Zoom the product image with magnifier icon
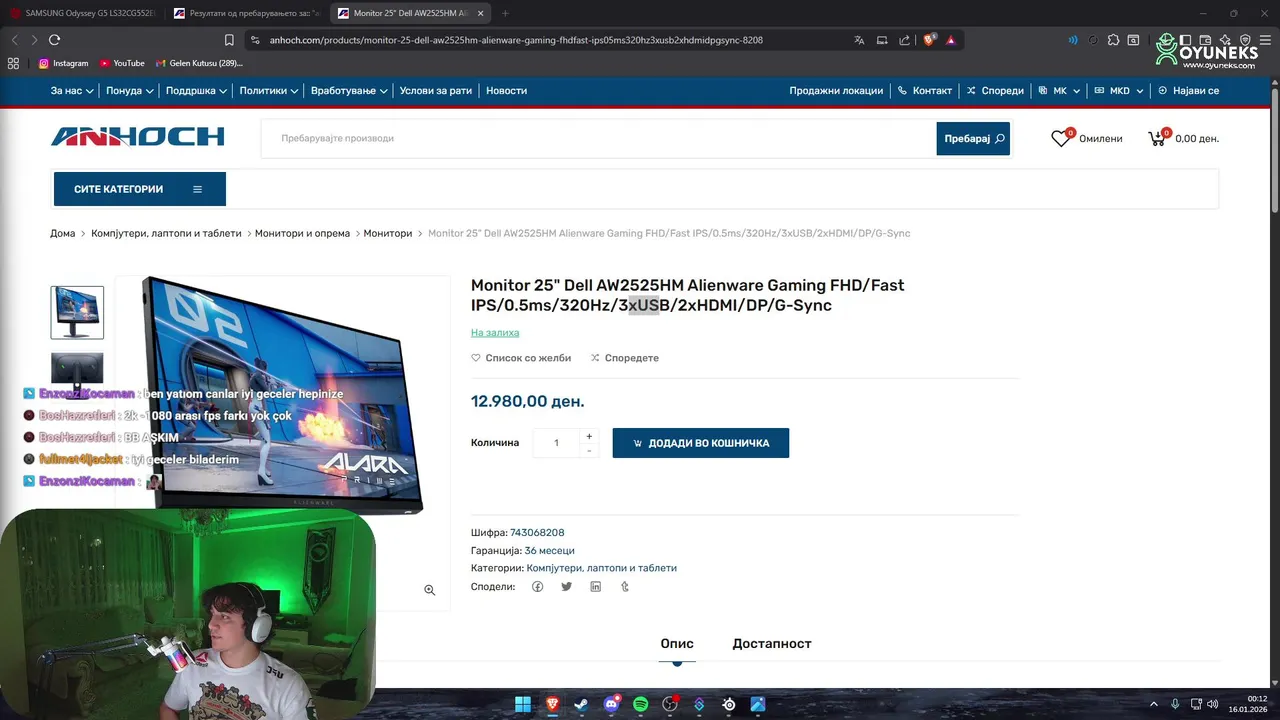This screenshot has width=1280, height=720. [x=430, y=590]
